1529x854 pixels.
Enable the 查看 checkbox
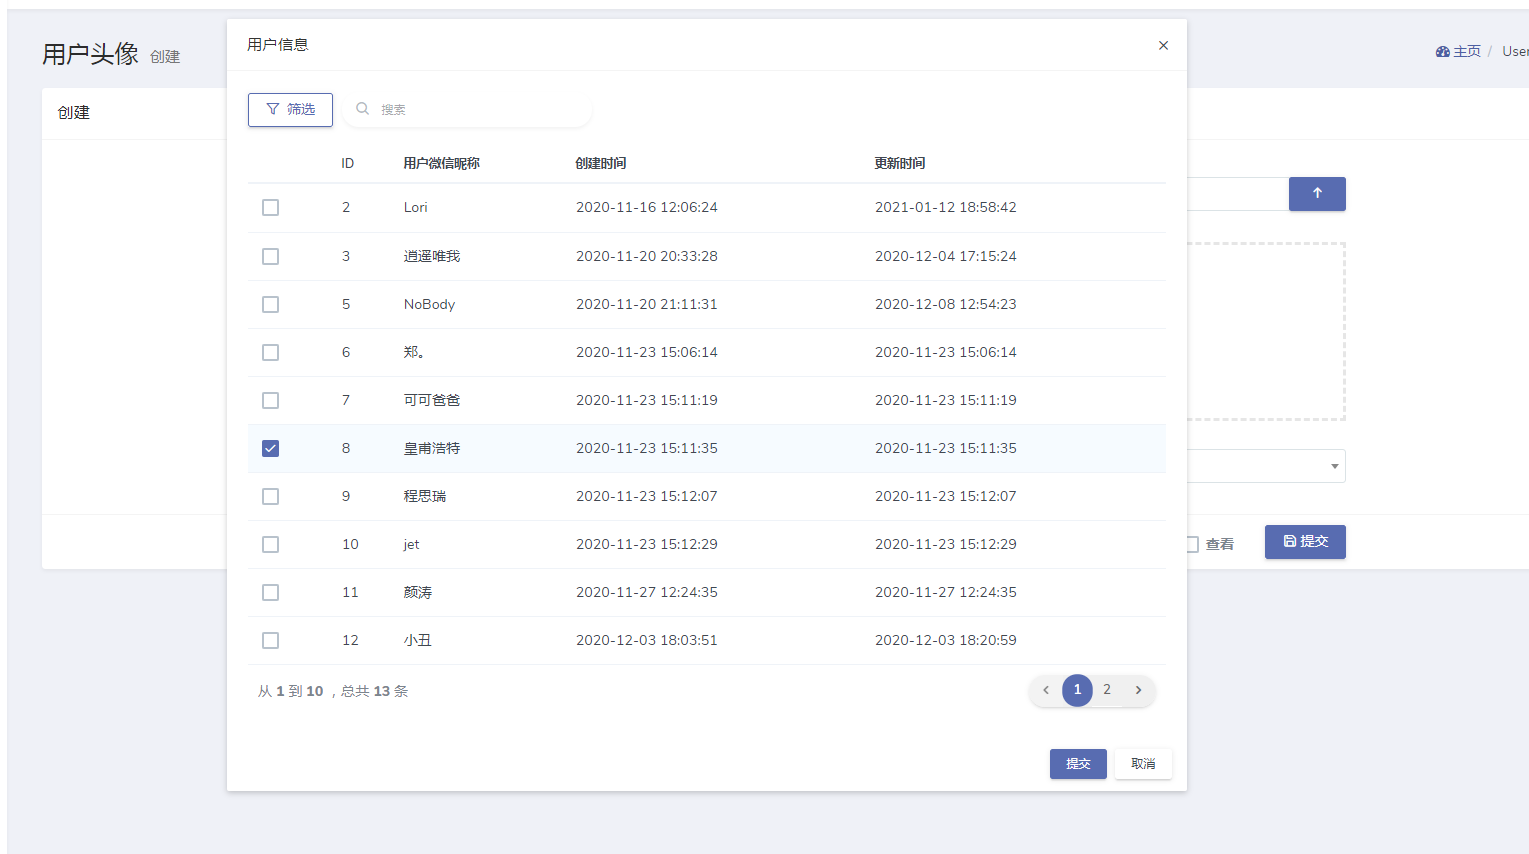[1193, 543]
